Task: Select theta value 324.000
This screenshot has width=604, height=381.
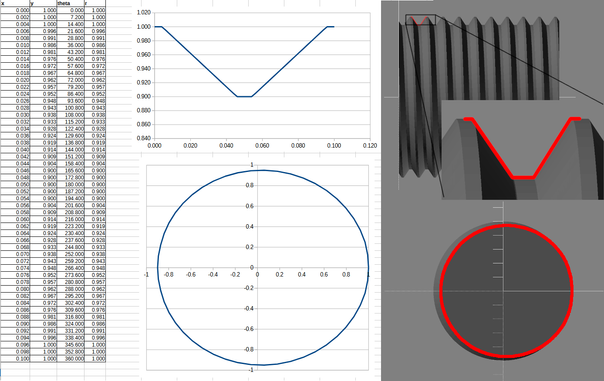Action: 70,324
